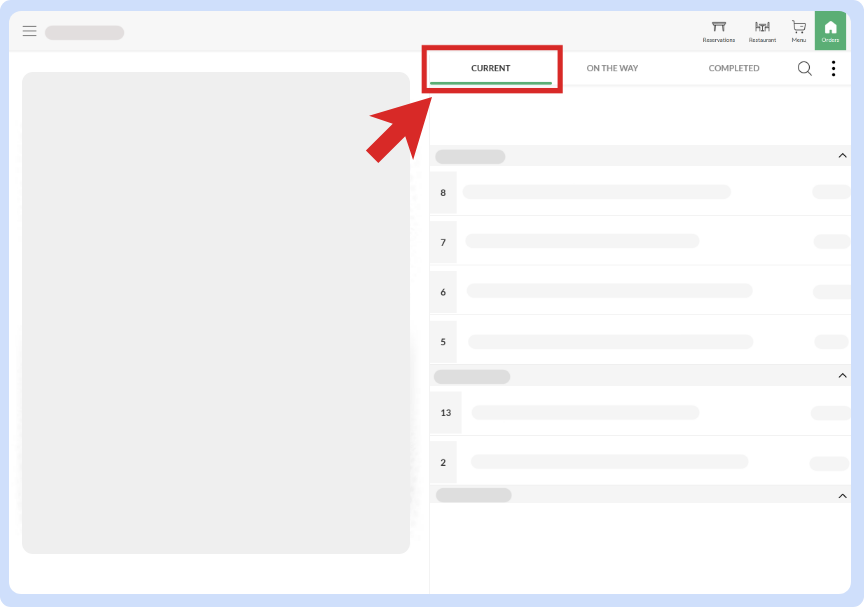Select the green Orders home icon
This screenshot has height=607, width=864.
[x=830, y=30]
